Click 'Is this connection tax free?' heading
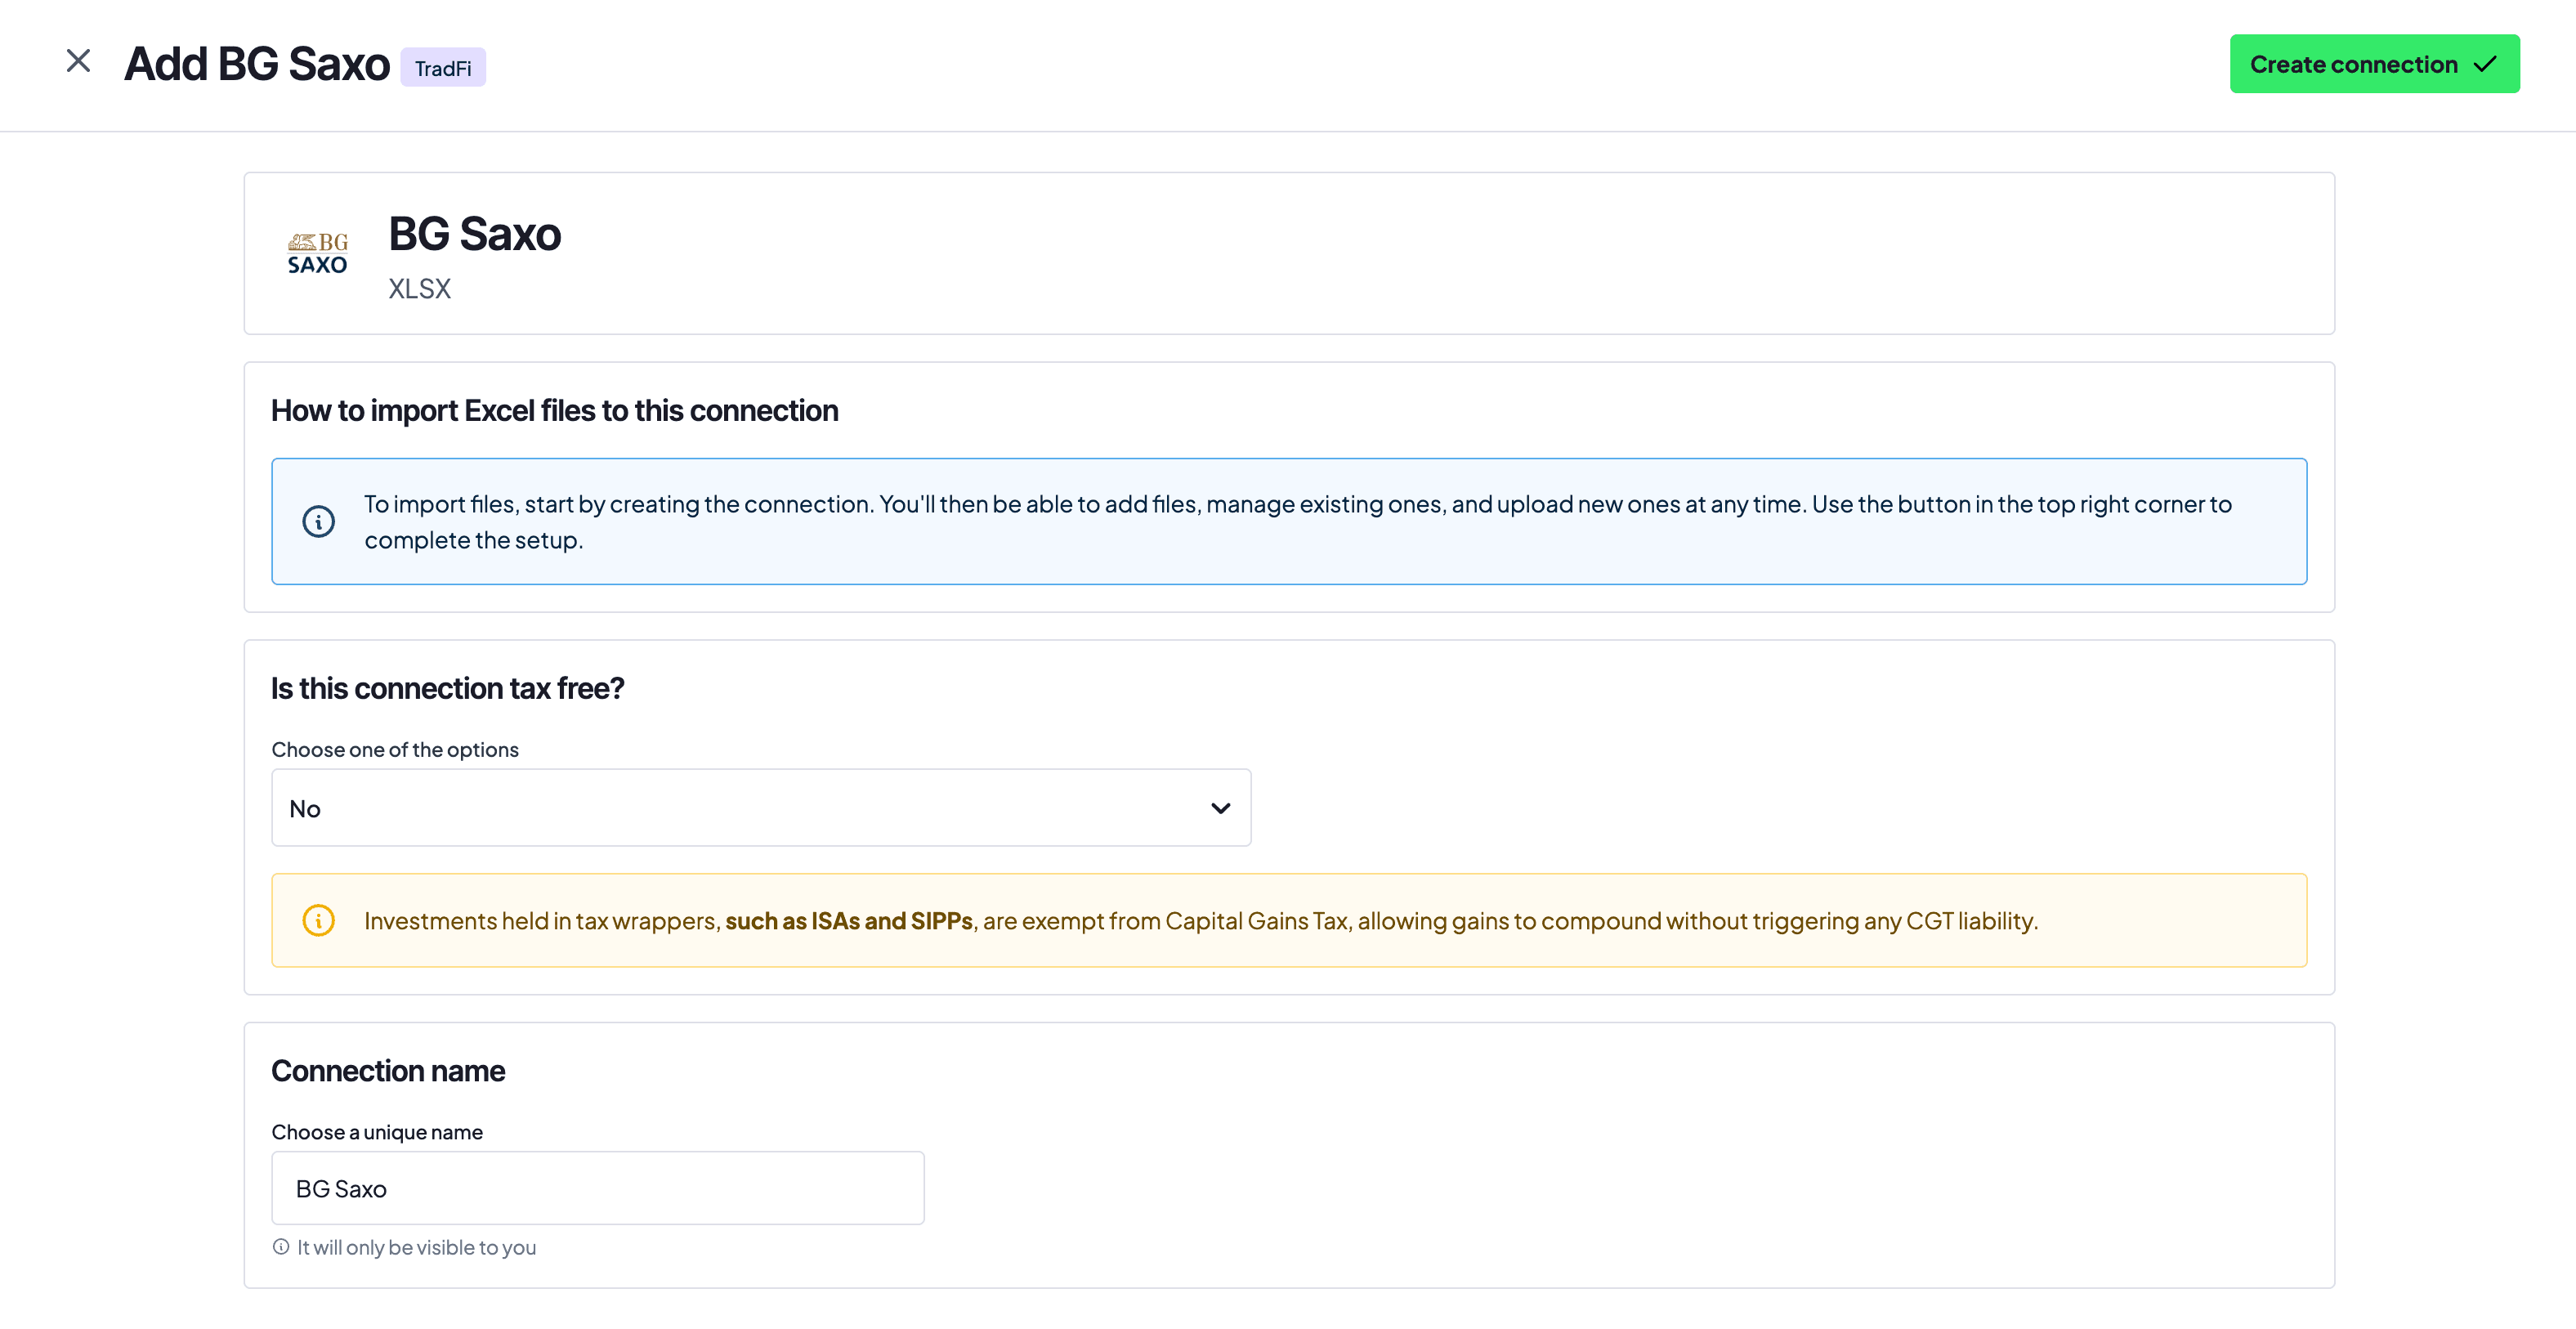Viewport: 2576px width, 1329px height. (448, 689)
